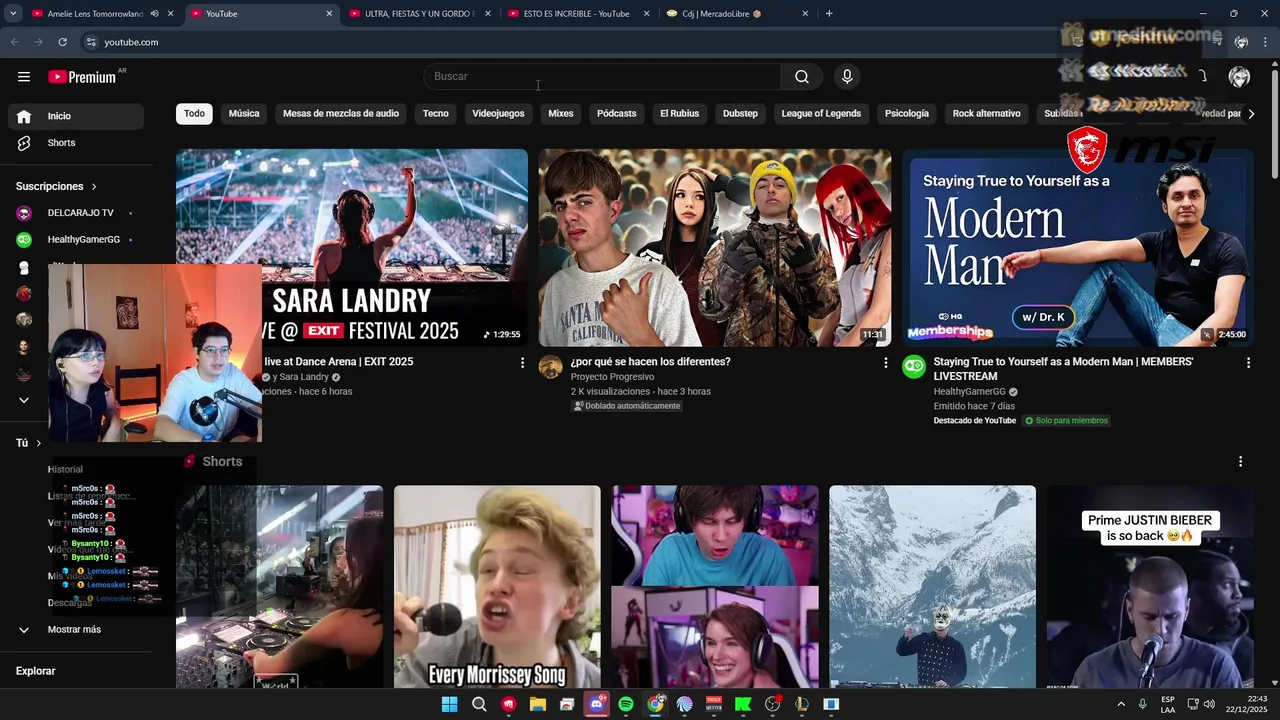Click the address bar site info icon
Screen dimensions: 1280x720
click(x=91, y=42)
